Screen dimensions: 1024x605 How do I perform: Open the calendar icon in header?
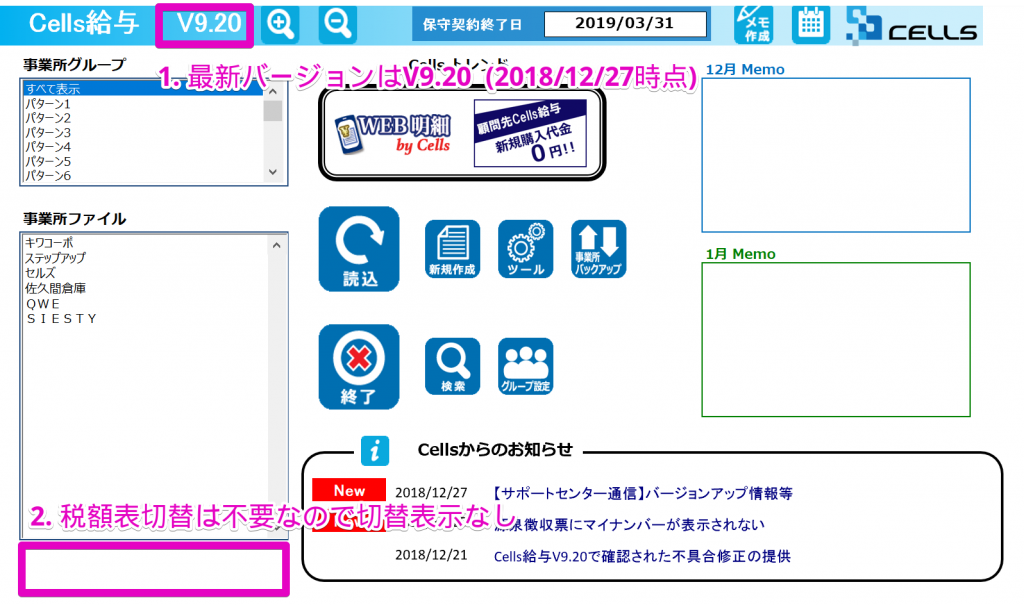810,25
